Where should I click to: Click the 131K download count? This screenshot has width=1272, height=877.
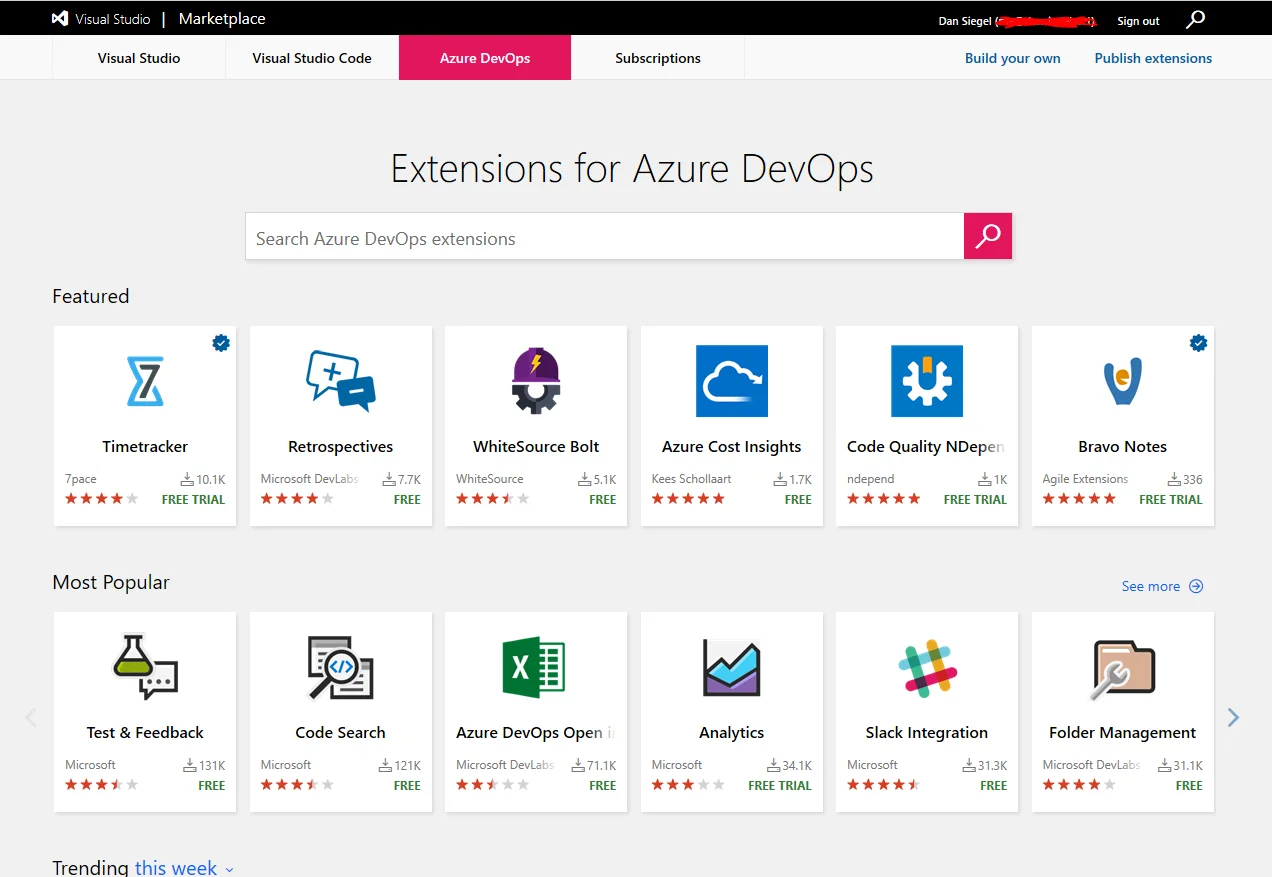[x=212, y=765]
